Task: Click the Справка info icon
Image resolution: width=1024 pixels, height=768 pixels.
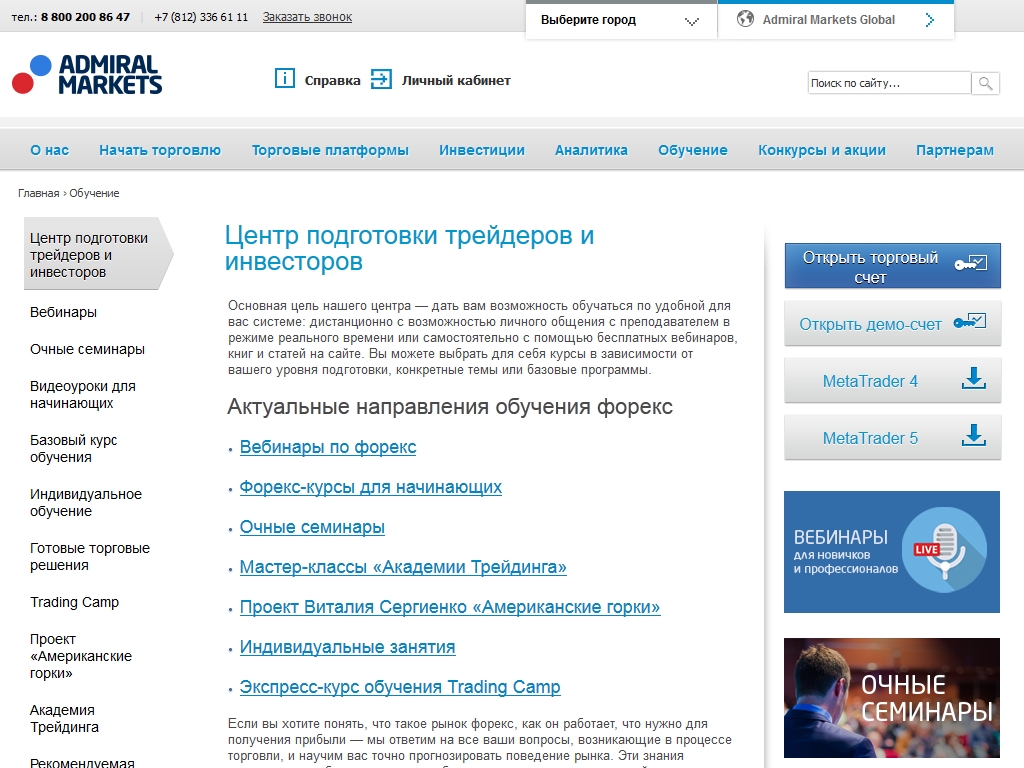Action: 285,79
